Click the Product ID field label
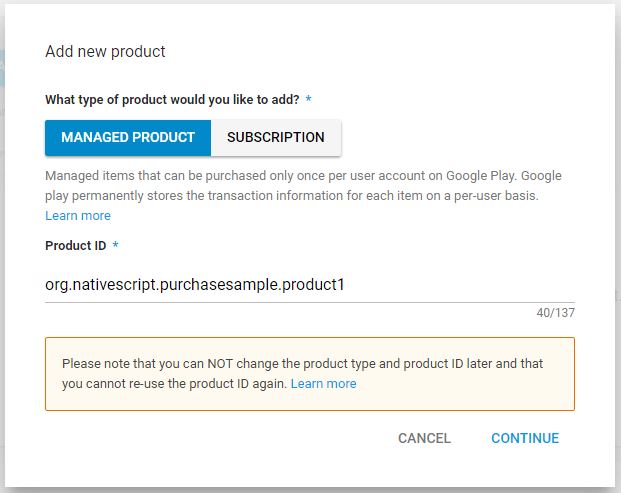 pos(76,246)
